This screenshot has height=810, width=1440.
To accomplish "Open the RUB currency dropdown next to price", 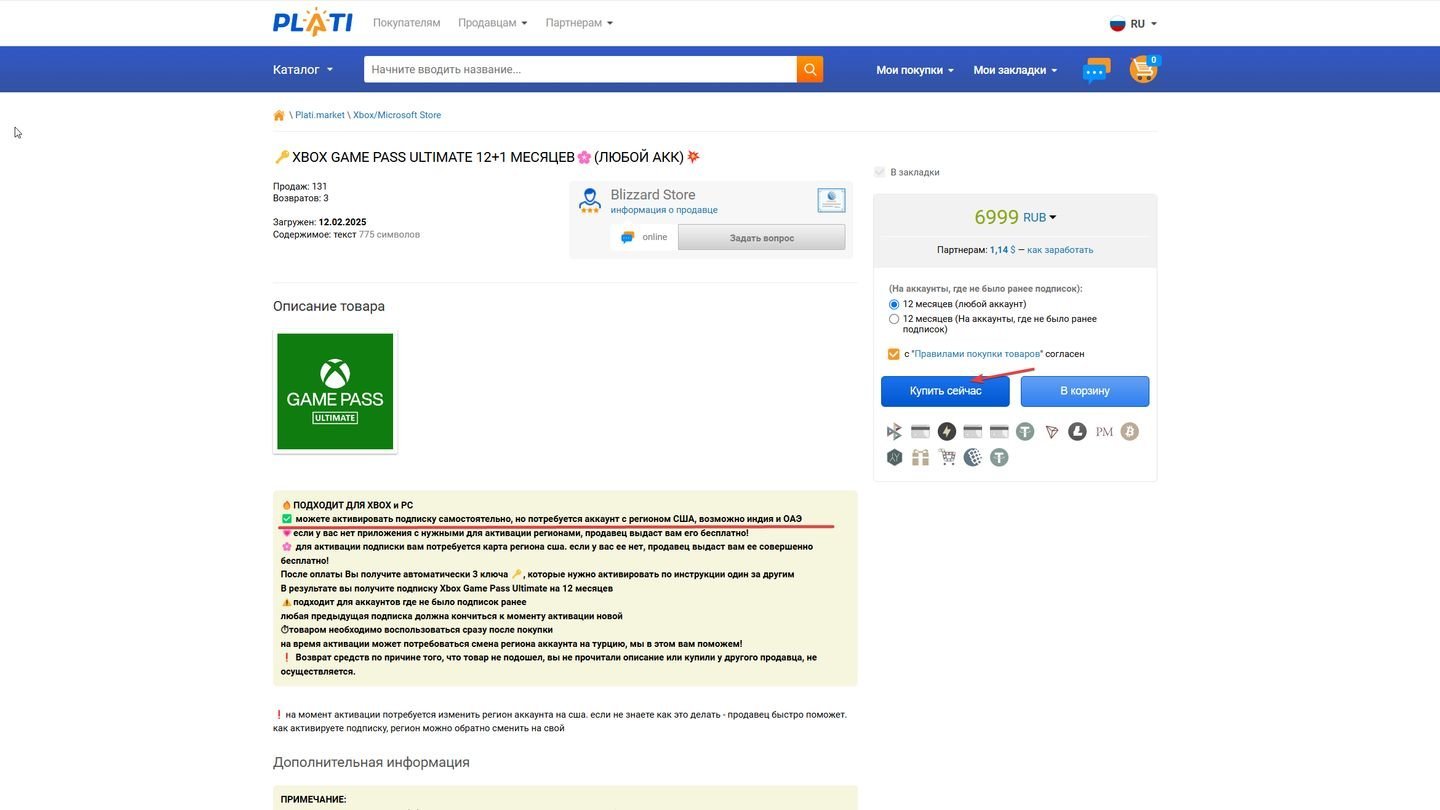I will pyautogui.click(x=1040, y=217).
